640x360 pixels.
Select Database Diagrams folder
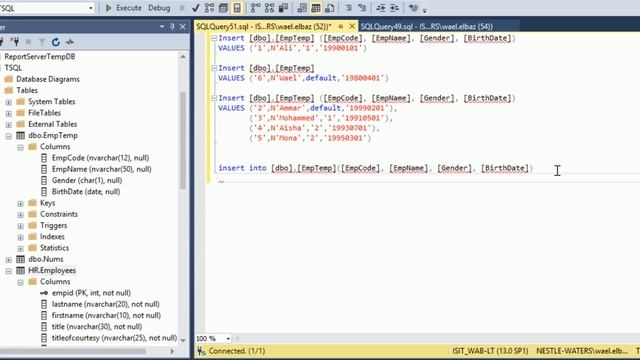click(x=48, y=79)
